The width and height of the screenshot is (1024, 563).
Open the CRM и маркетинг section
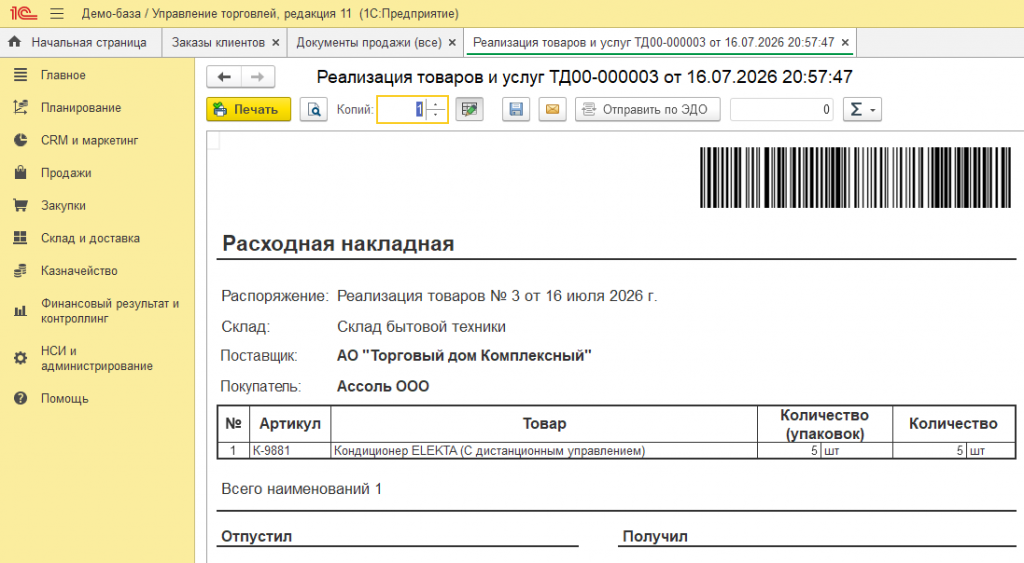tap(89, 140)
